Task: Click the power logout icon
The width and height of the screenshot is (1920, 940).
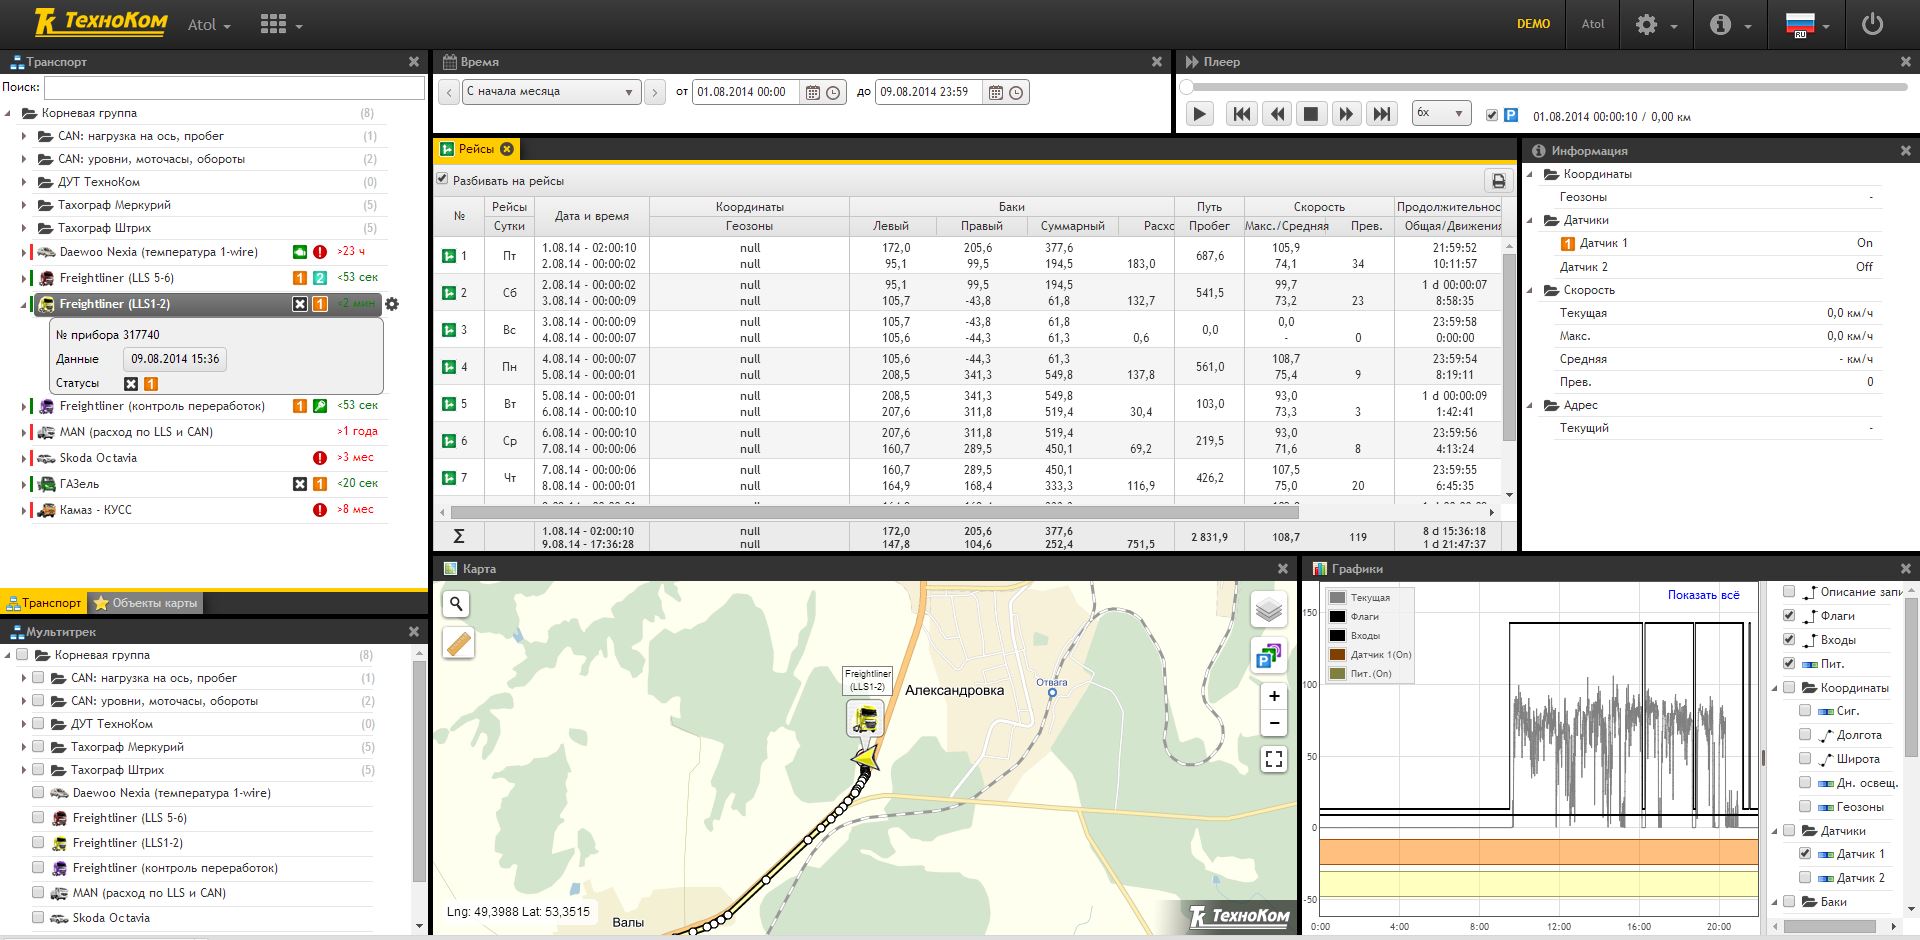Action: tap(1872, 25)
